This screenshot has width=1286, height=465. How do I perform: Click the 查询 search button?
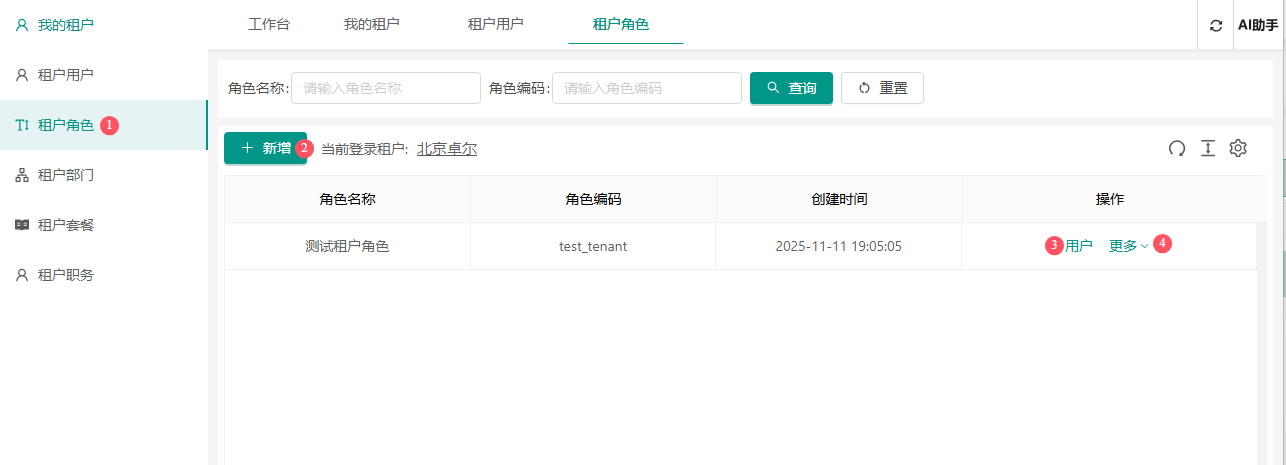pyautogui.click(x=791, y=88)
